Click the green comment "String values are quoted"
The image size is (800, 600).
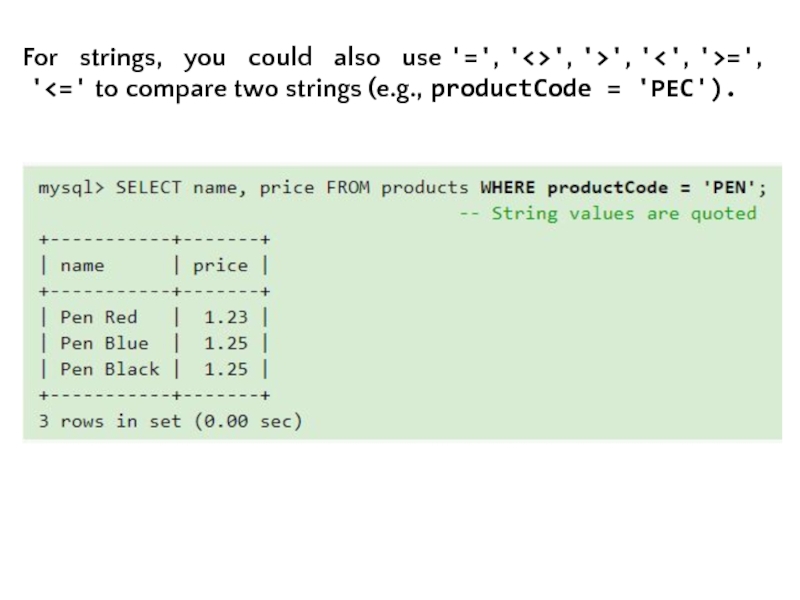tap(623, 213)
